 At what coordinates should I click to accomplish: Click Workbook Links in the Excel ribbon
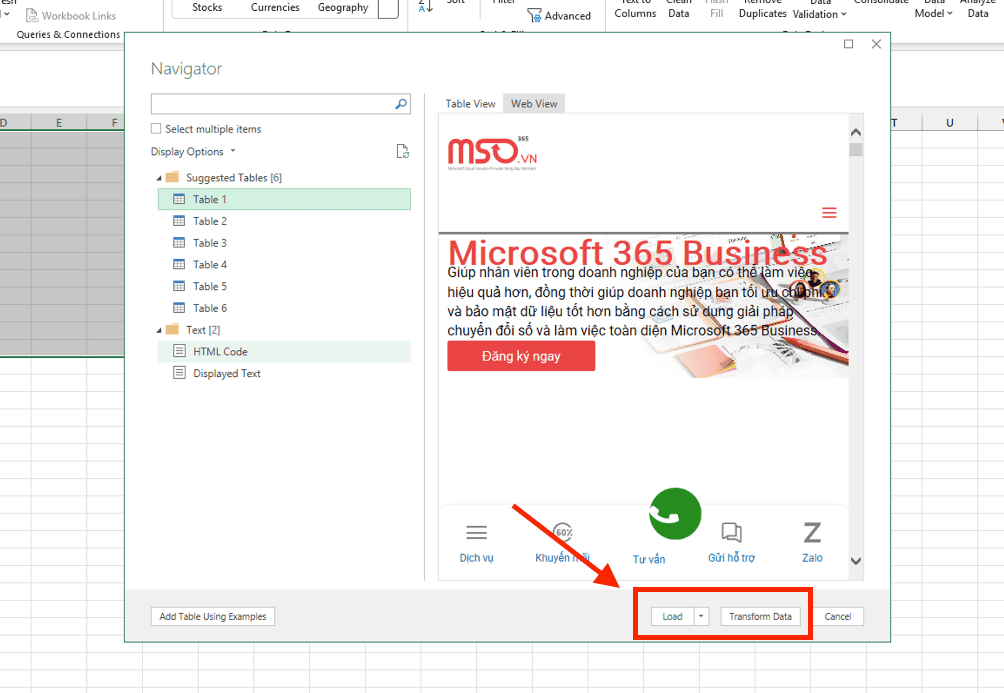pyautogui.click(x=71, y=15)
